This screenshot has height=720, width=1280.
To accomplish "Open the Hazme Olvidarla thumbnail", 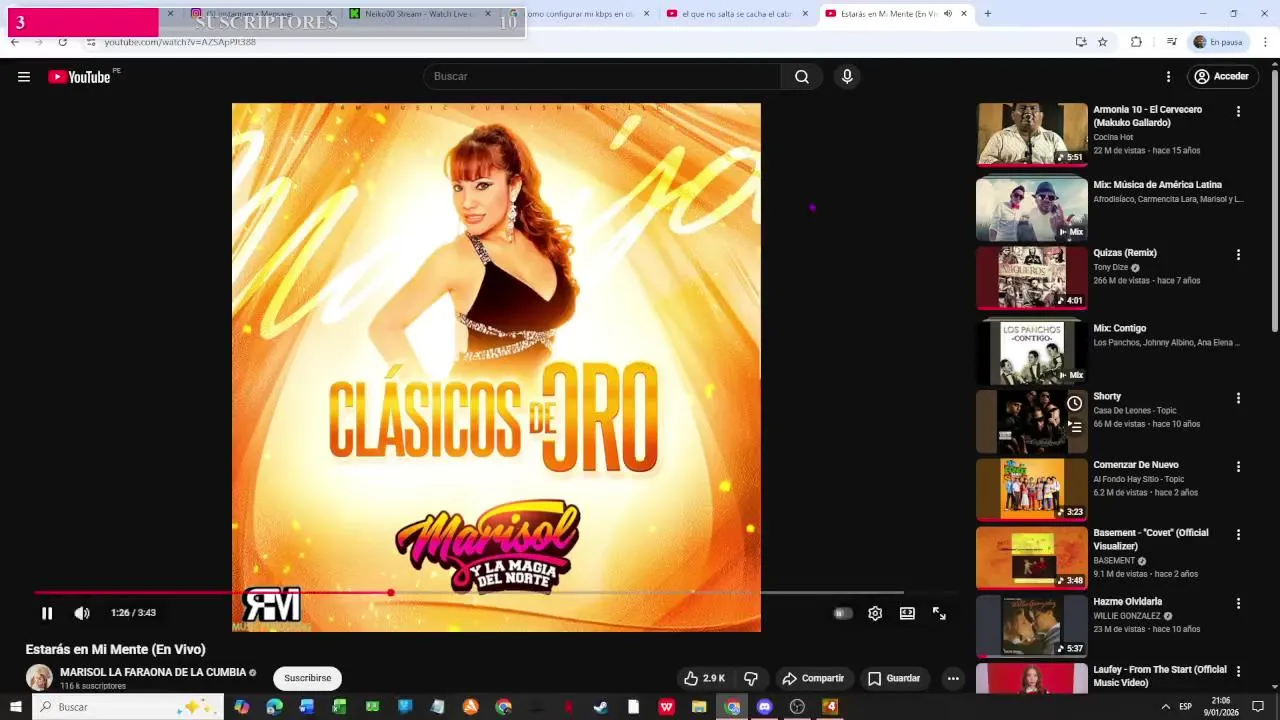I will point(1032,626).
